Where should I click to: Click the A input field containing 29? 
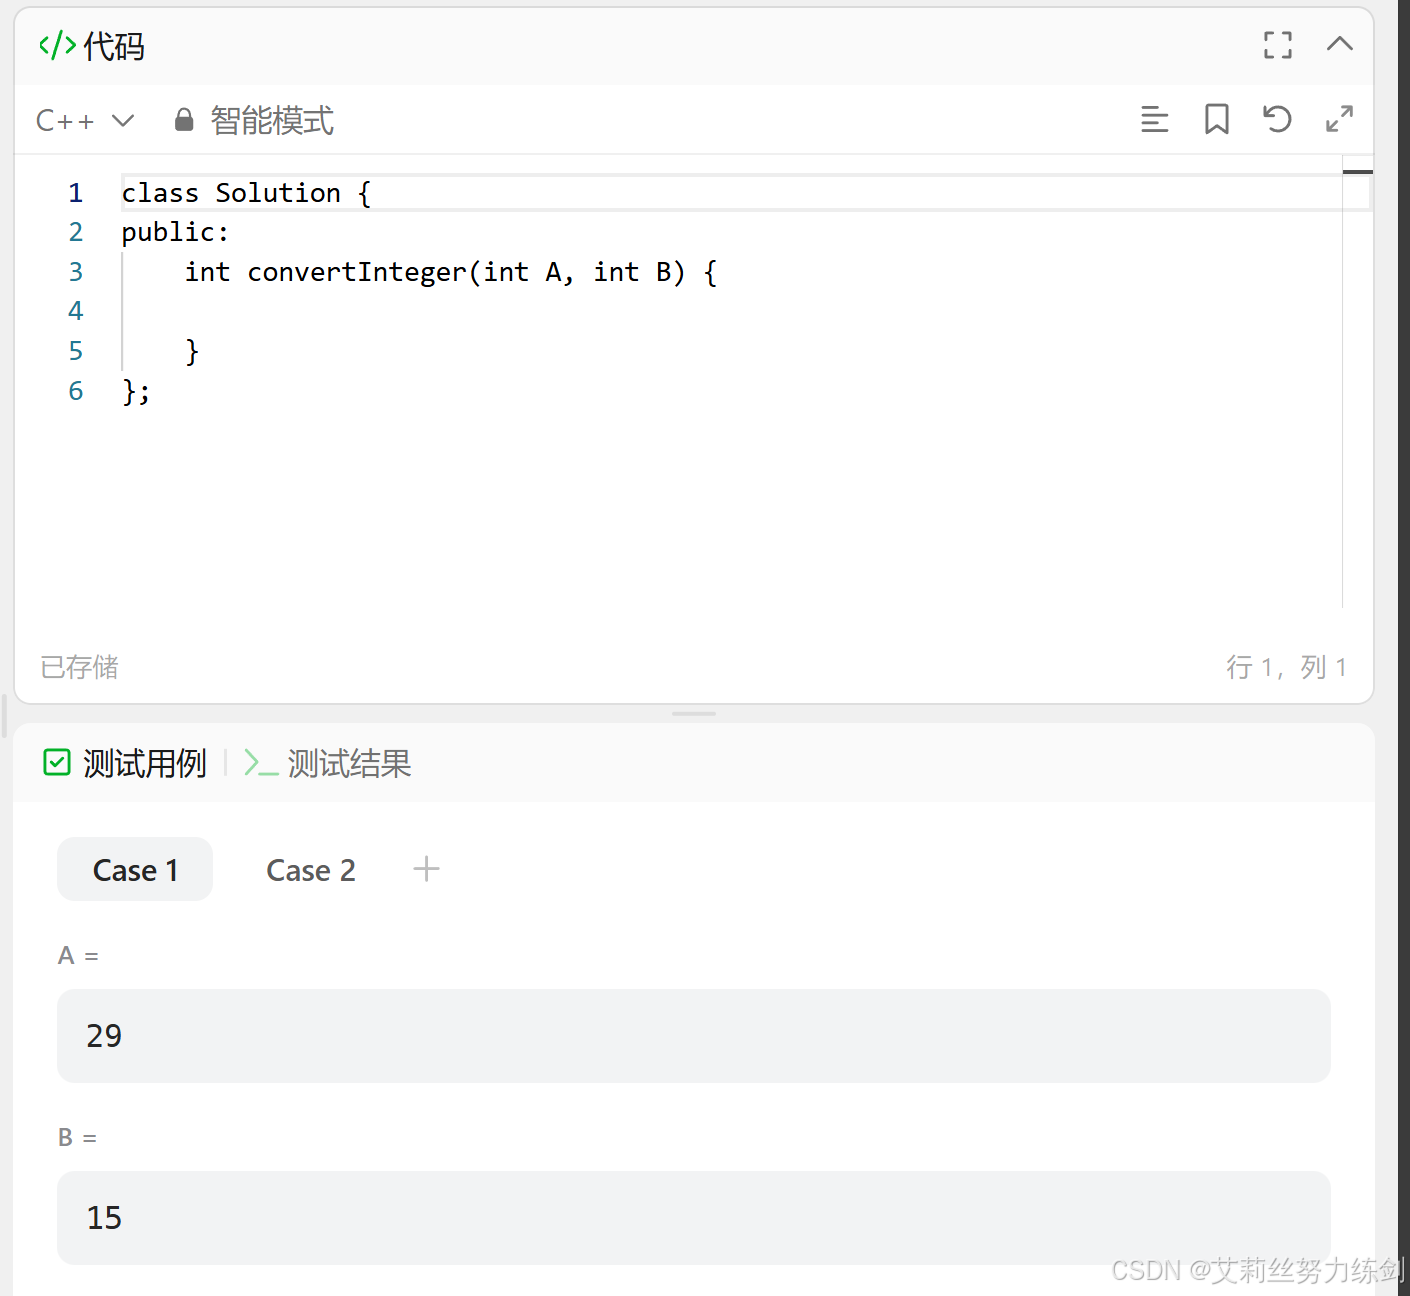(x=694, y=1036)
